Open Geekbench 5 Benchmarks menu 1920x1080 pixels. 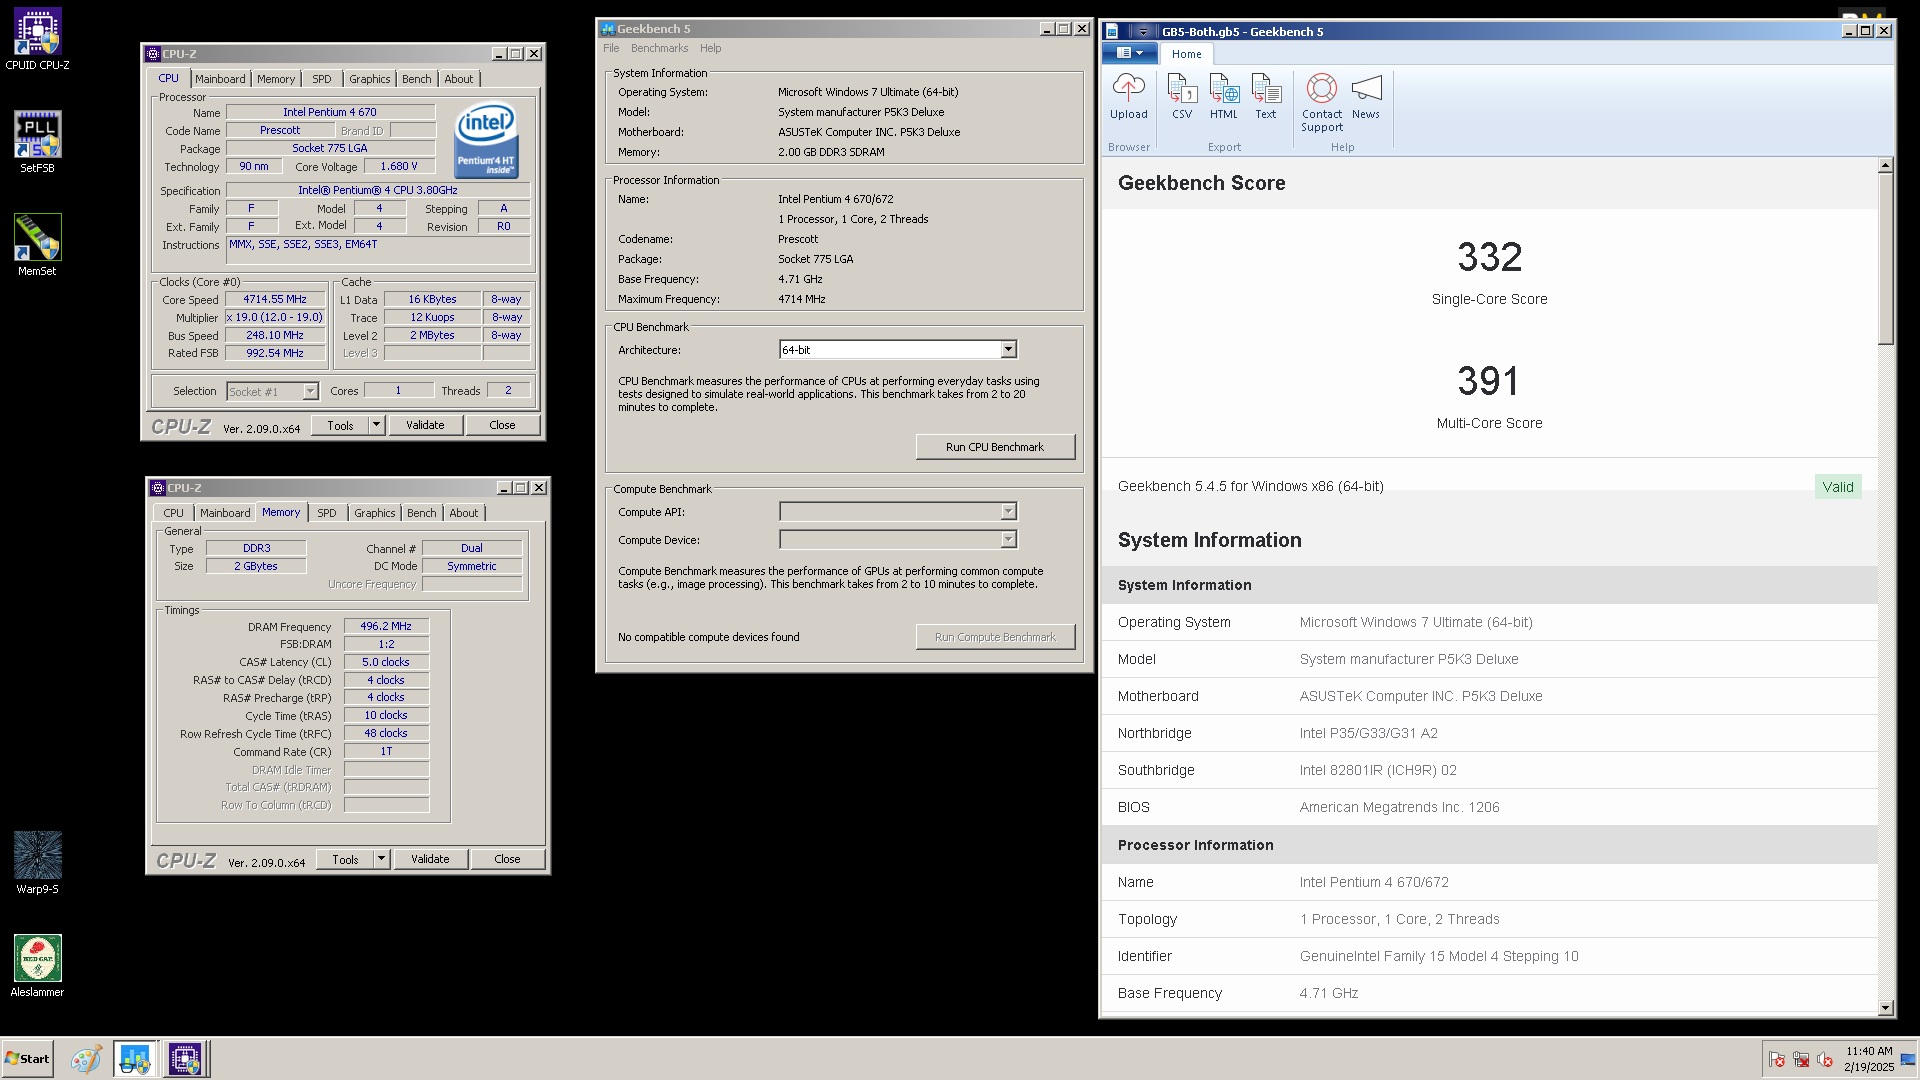click(x=659, y=48)
